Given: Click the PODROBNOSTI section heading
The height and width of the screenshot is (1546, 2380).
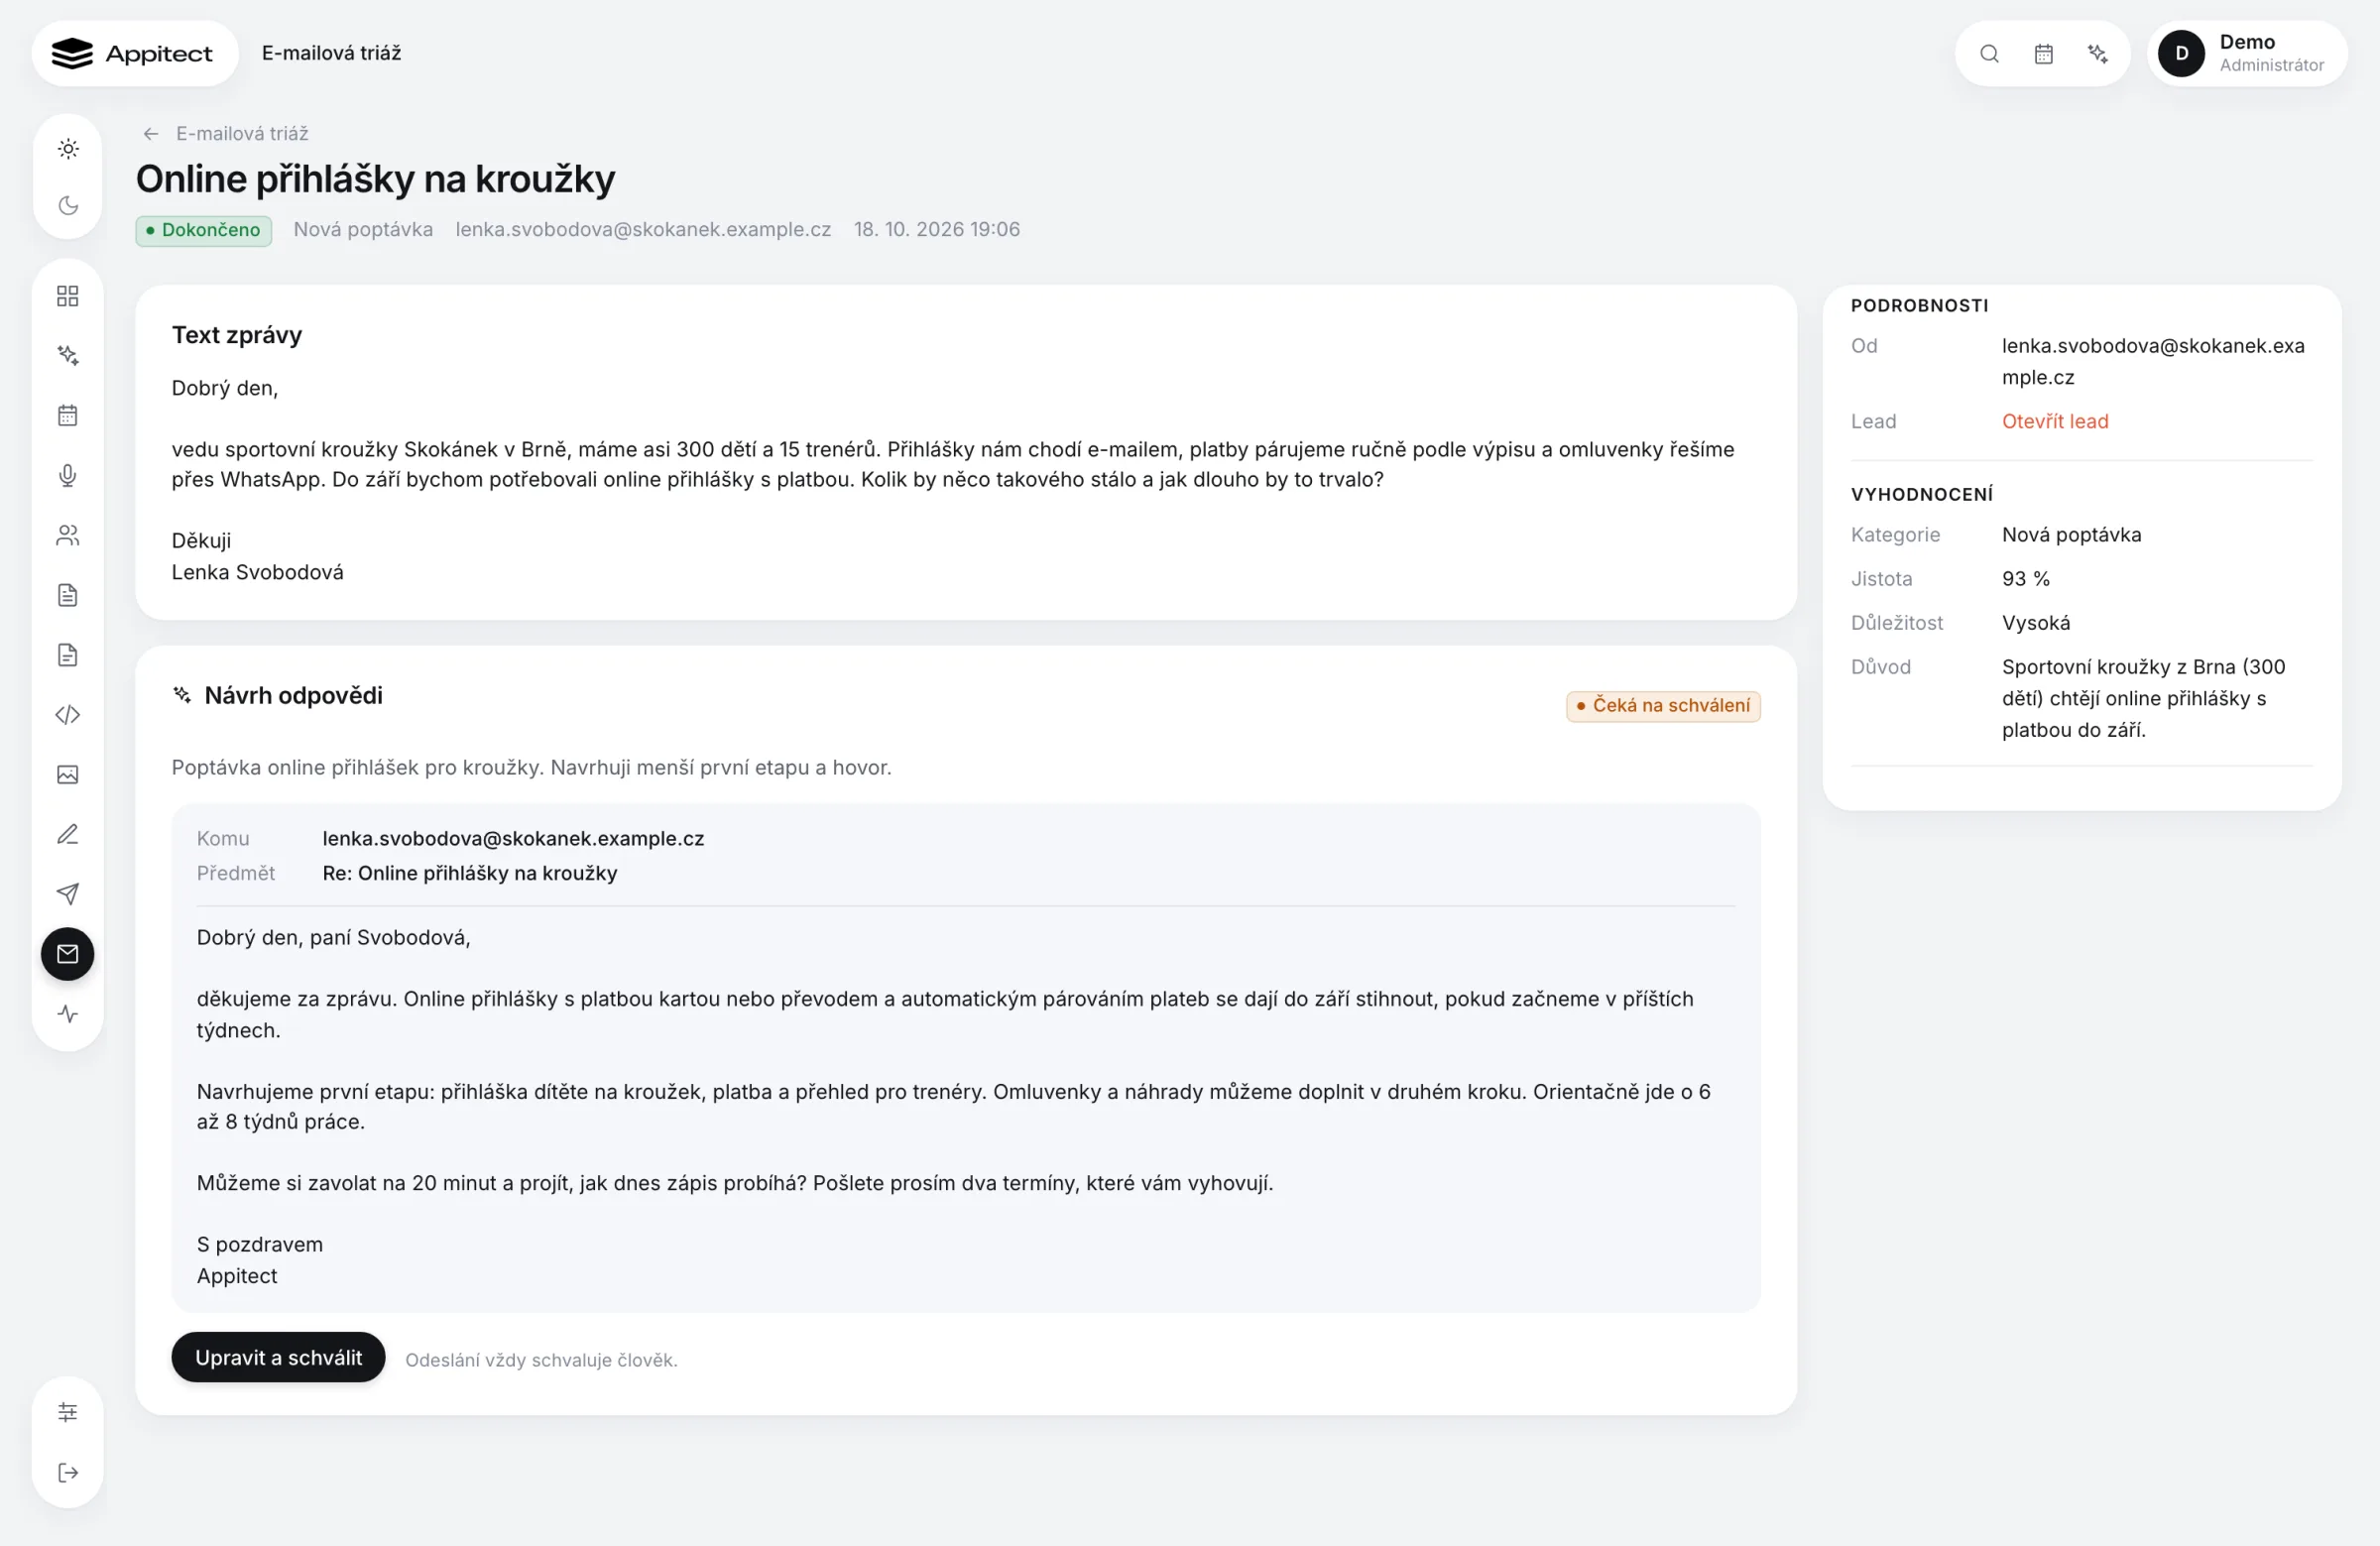Looking at the screenshot, I should pos(1919,305).
